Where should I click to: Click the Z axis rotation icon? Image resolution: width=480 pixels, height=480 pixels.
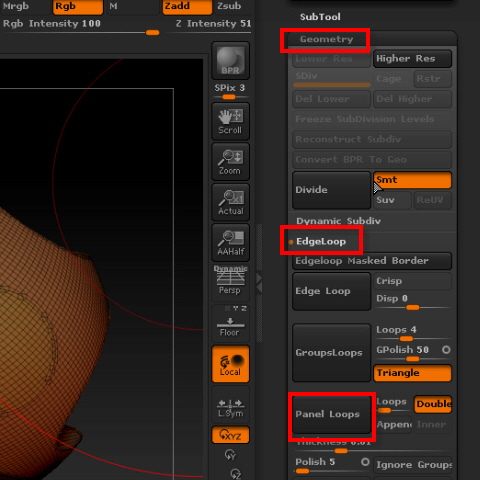pos(235,473)
